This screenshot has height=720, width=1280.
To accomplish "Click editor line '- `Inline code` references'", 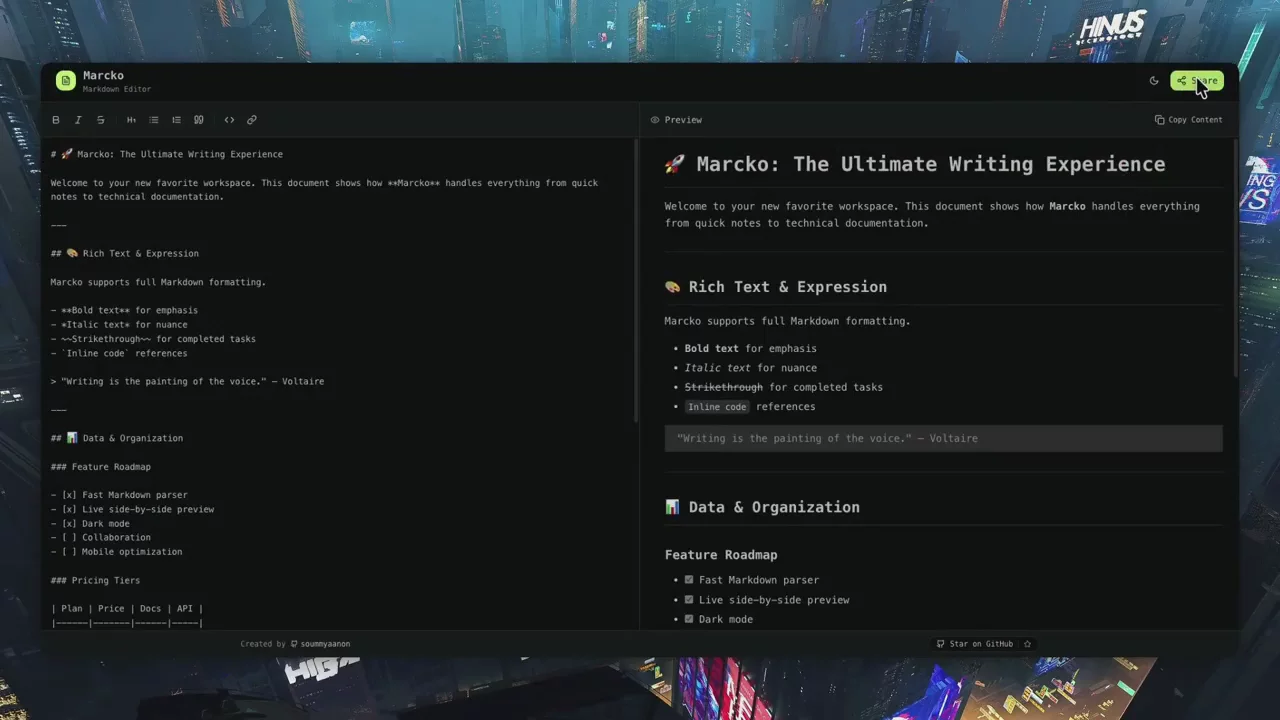I will coord(119,353).
